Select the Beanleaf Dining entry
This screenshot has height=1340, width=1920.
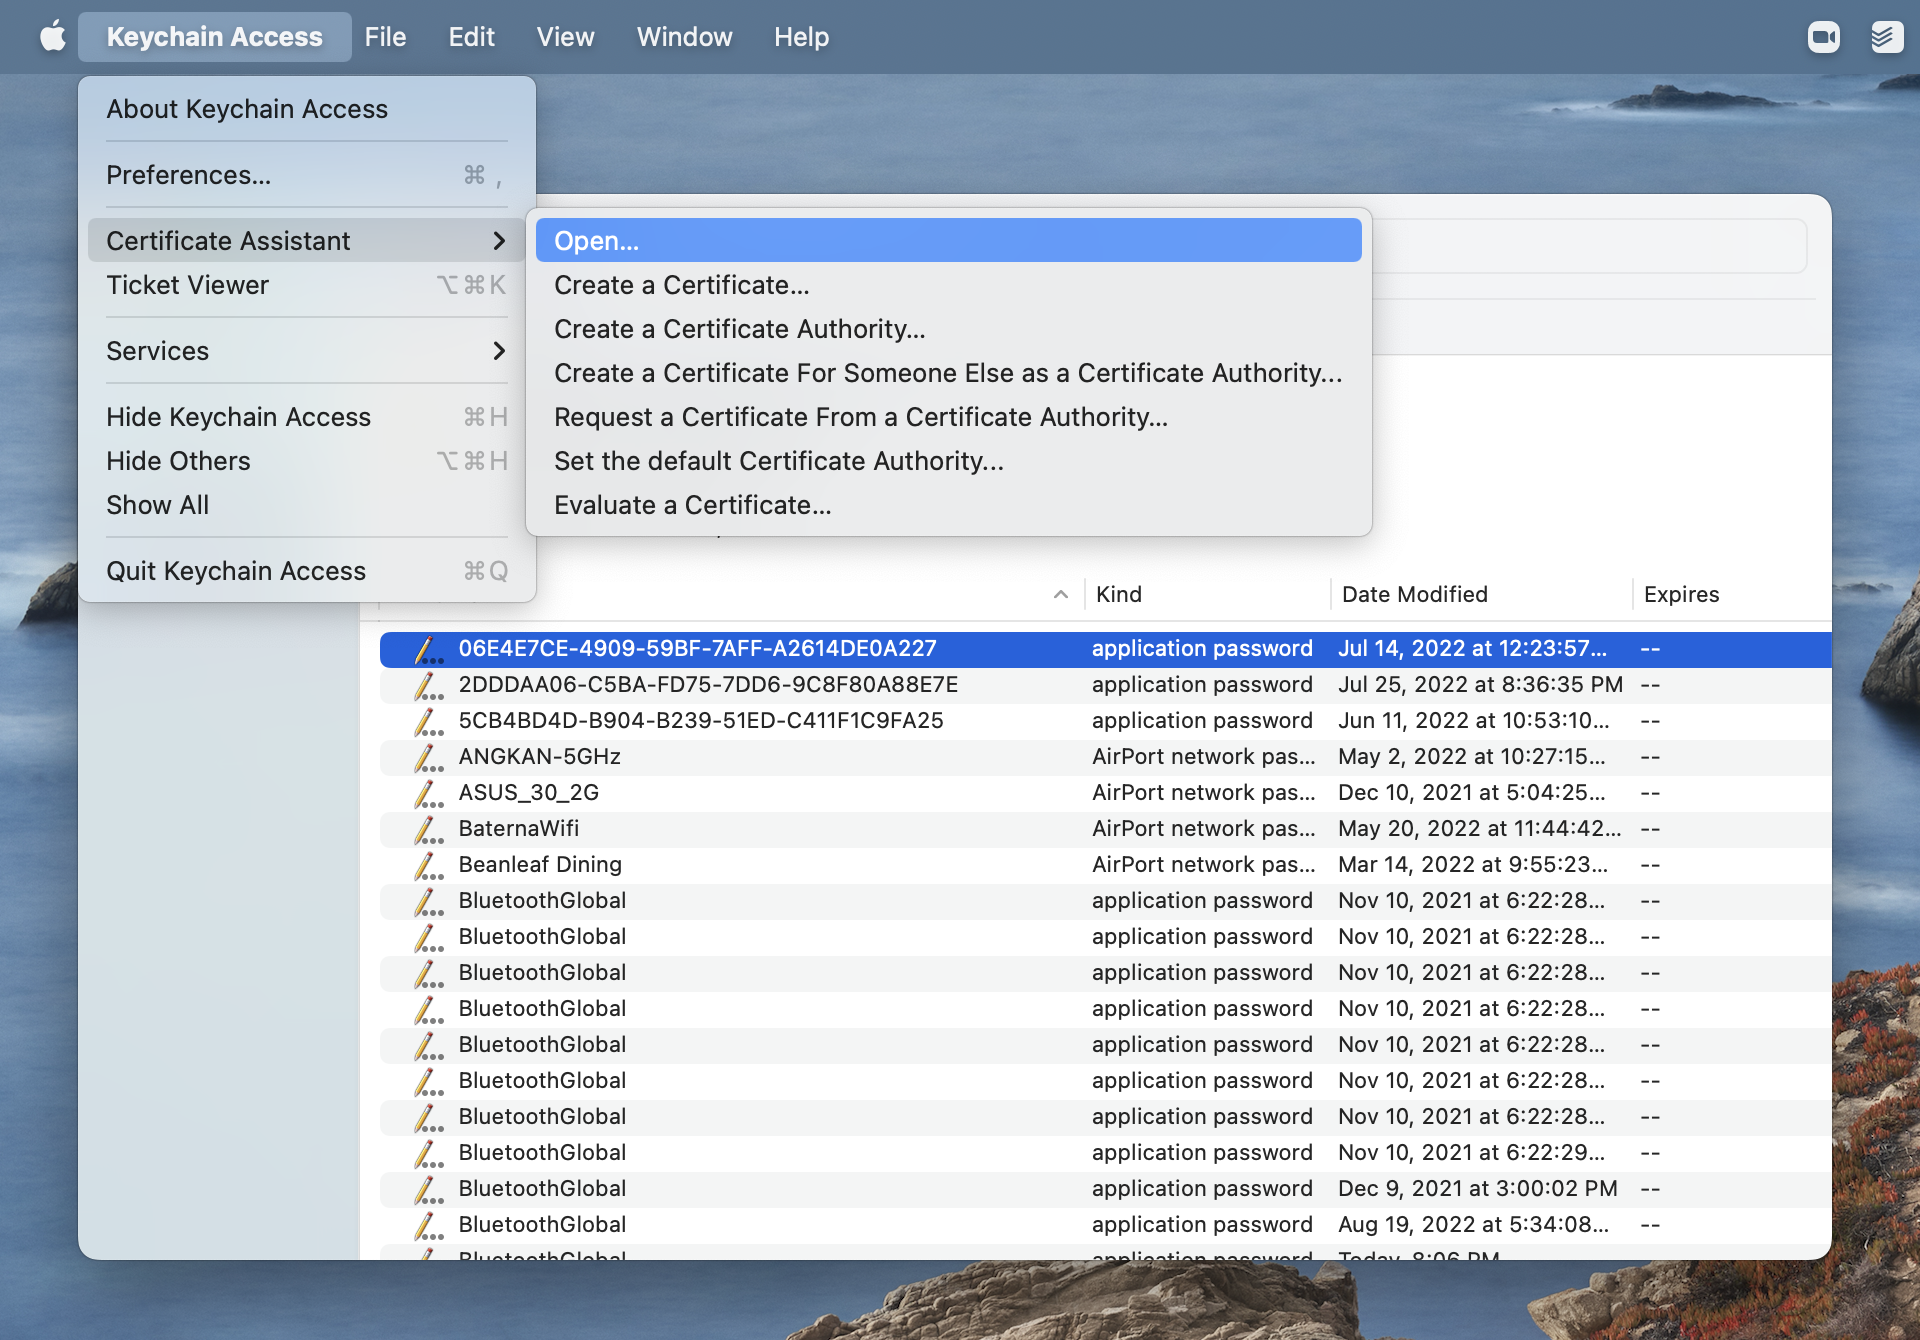1105,865
